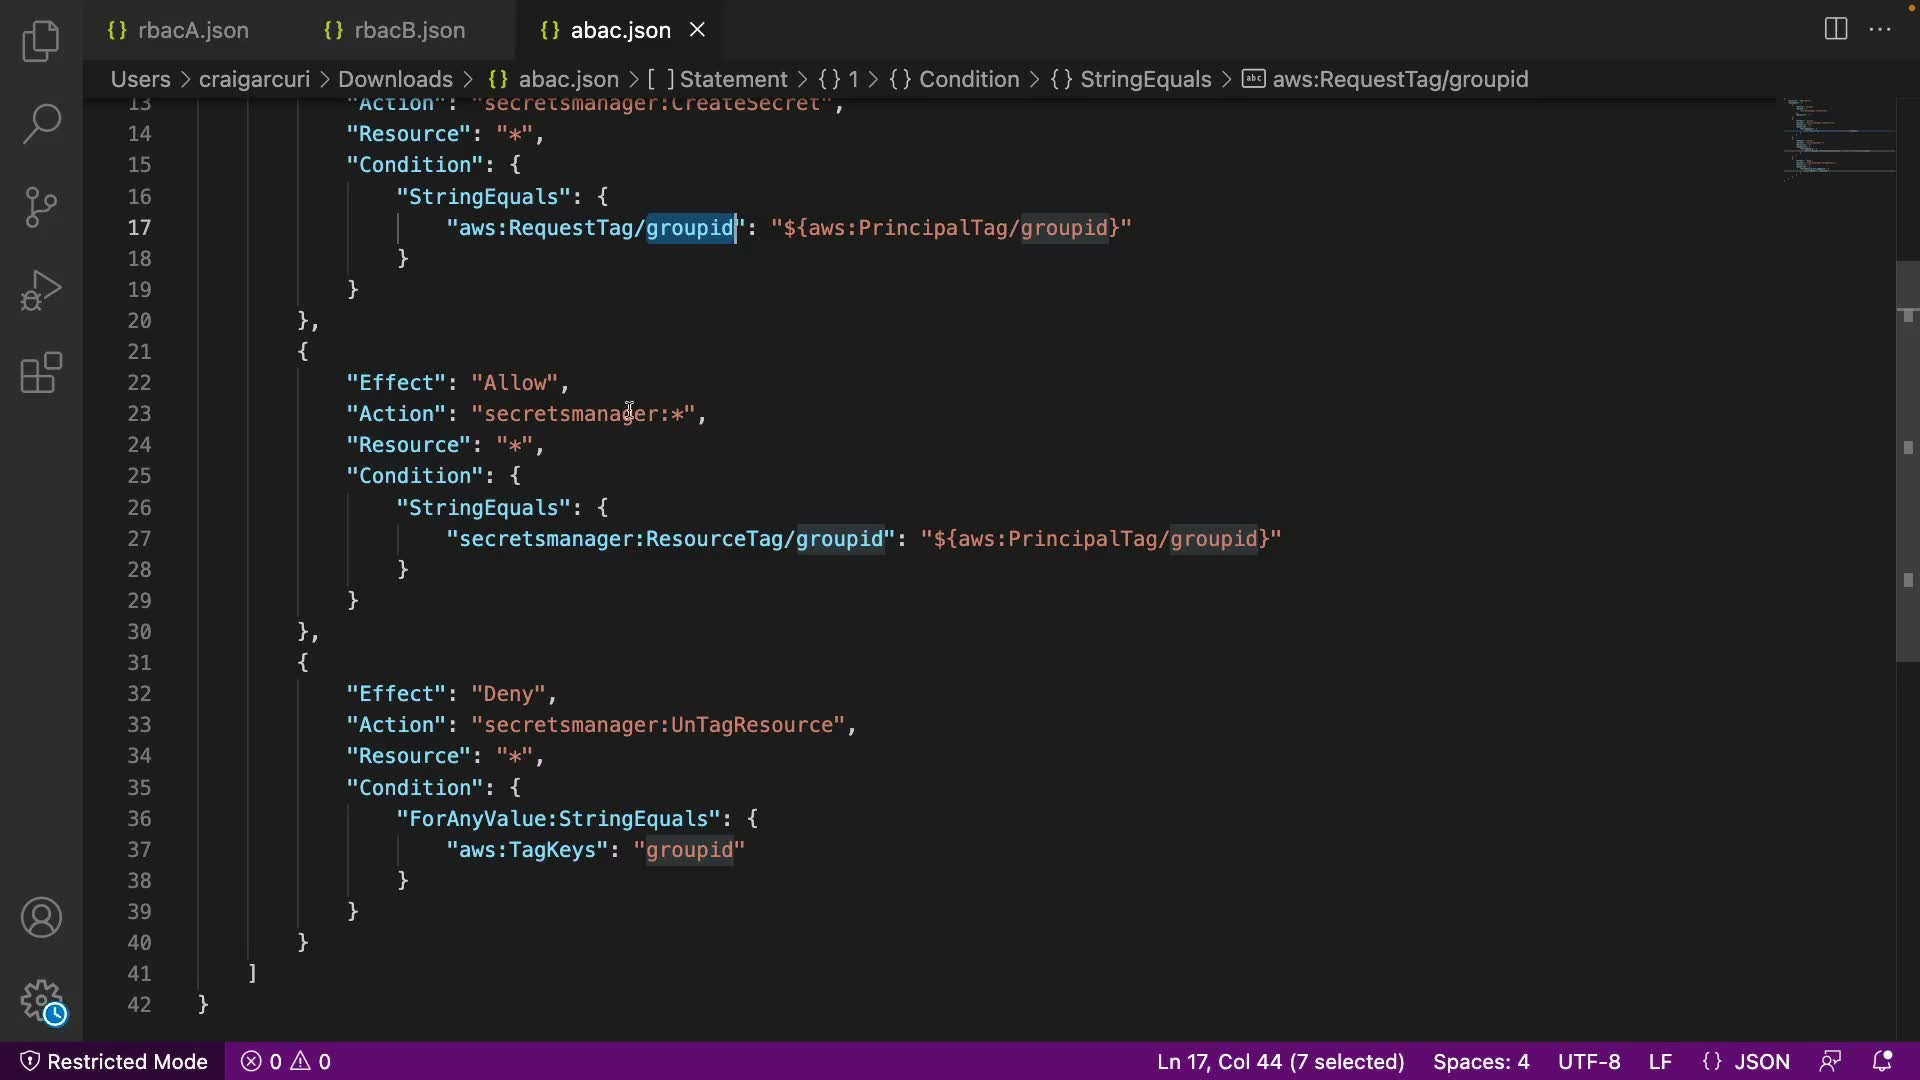The image size is (1920, 1080).
Task: Open notifications bell in status bar
Action: click(x=1881, y=1061)
